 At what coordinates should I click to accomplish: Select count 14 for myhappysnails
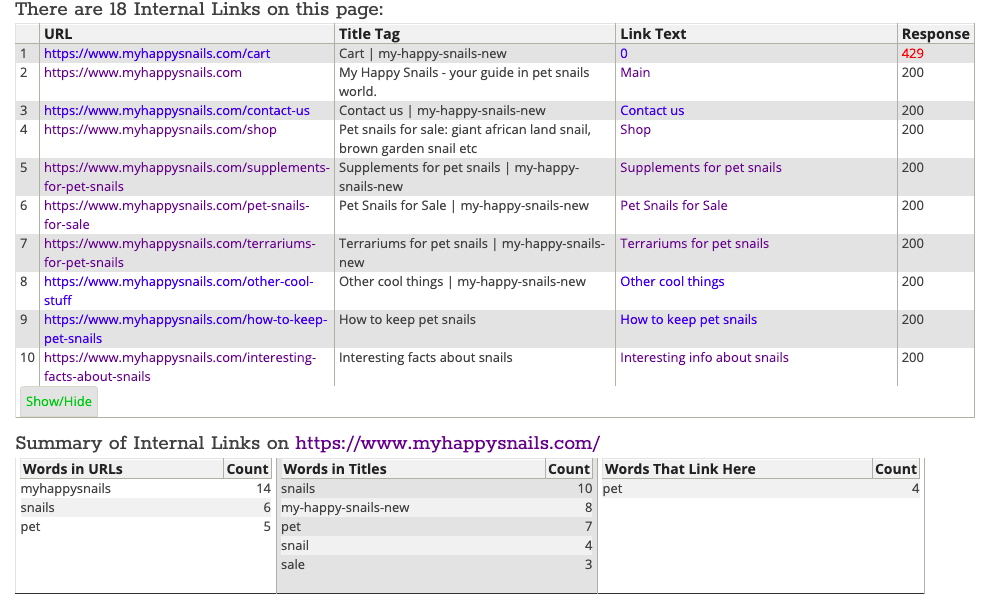coord(263,488)
